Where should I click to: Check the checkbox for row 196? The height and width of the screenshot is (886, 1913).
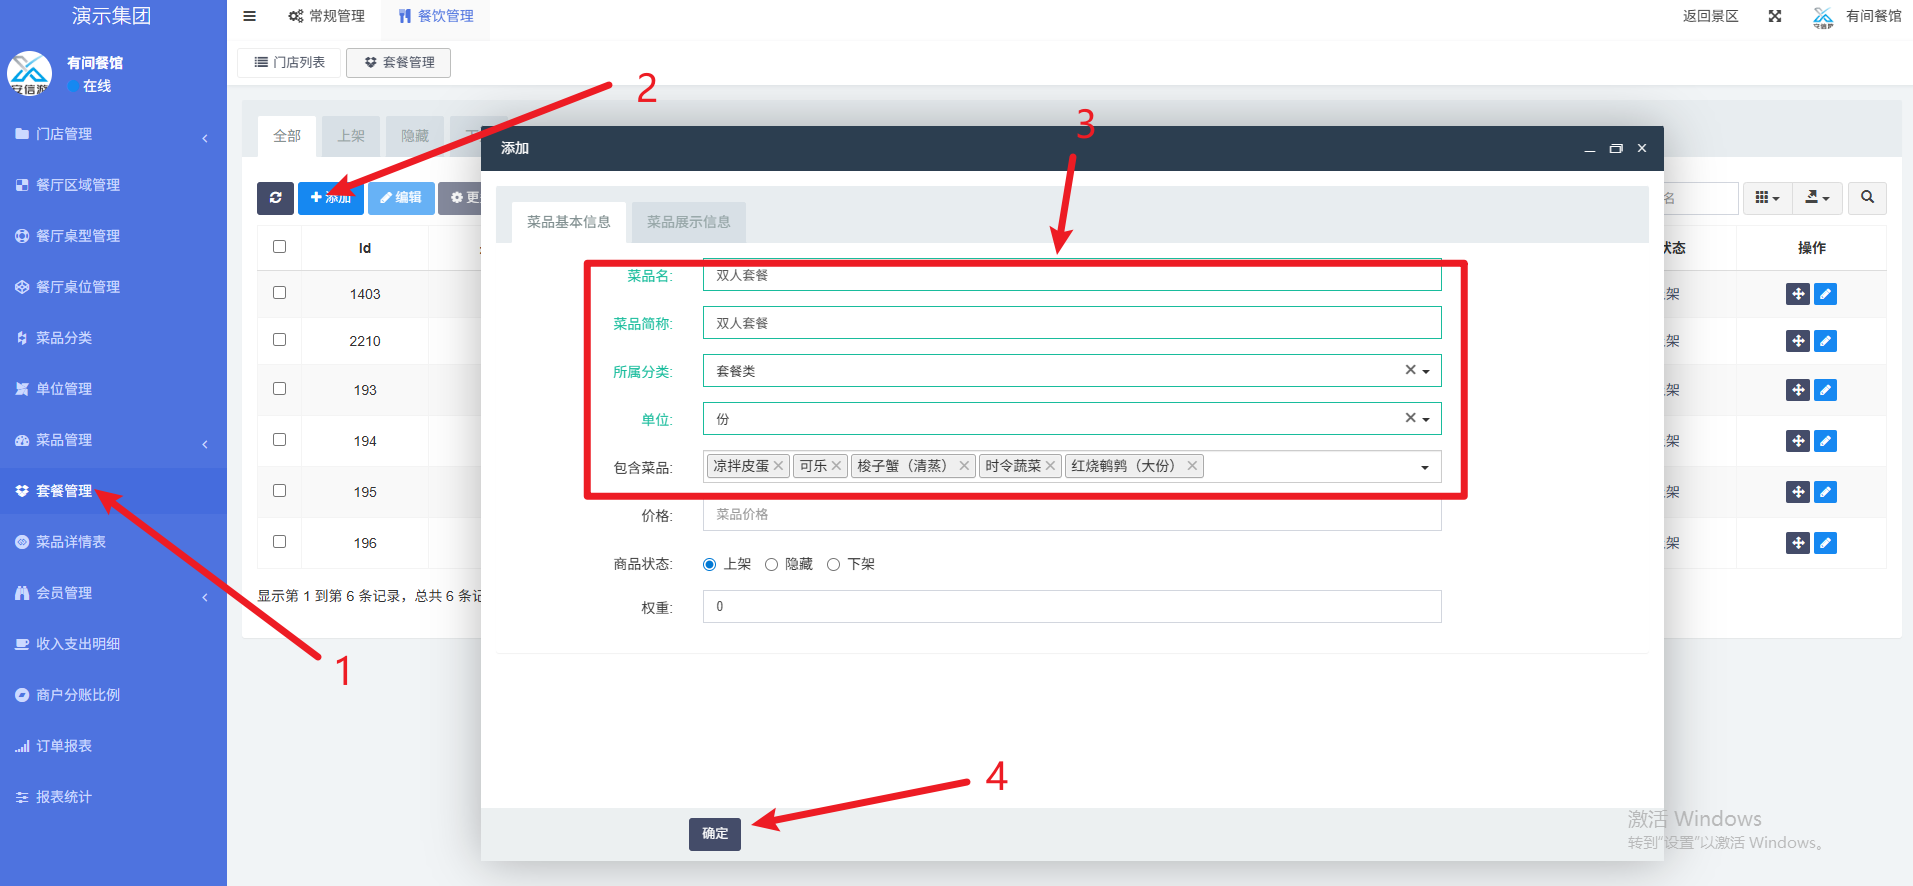pos(279,542)
